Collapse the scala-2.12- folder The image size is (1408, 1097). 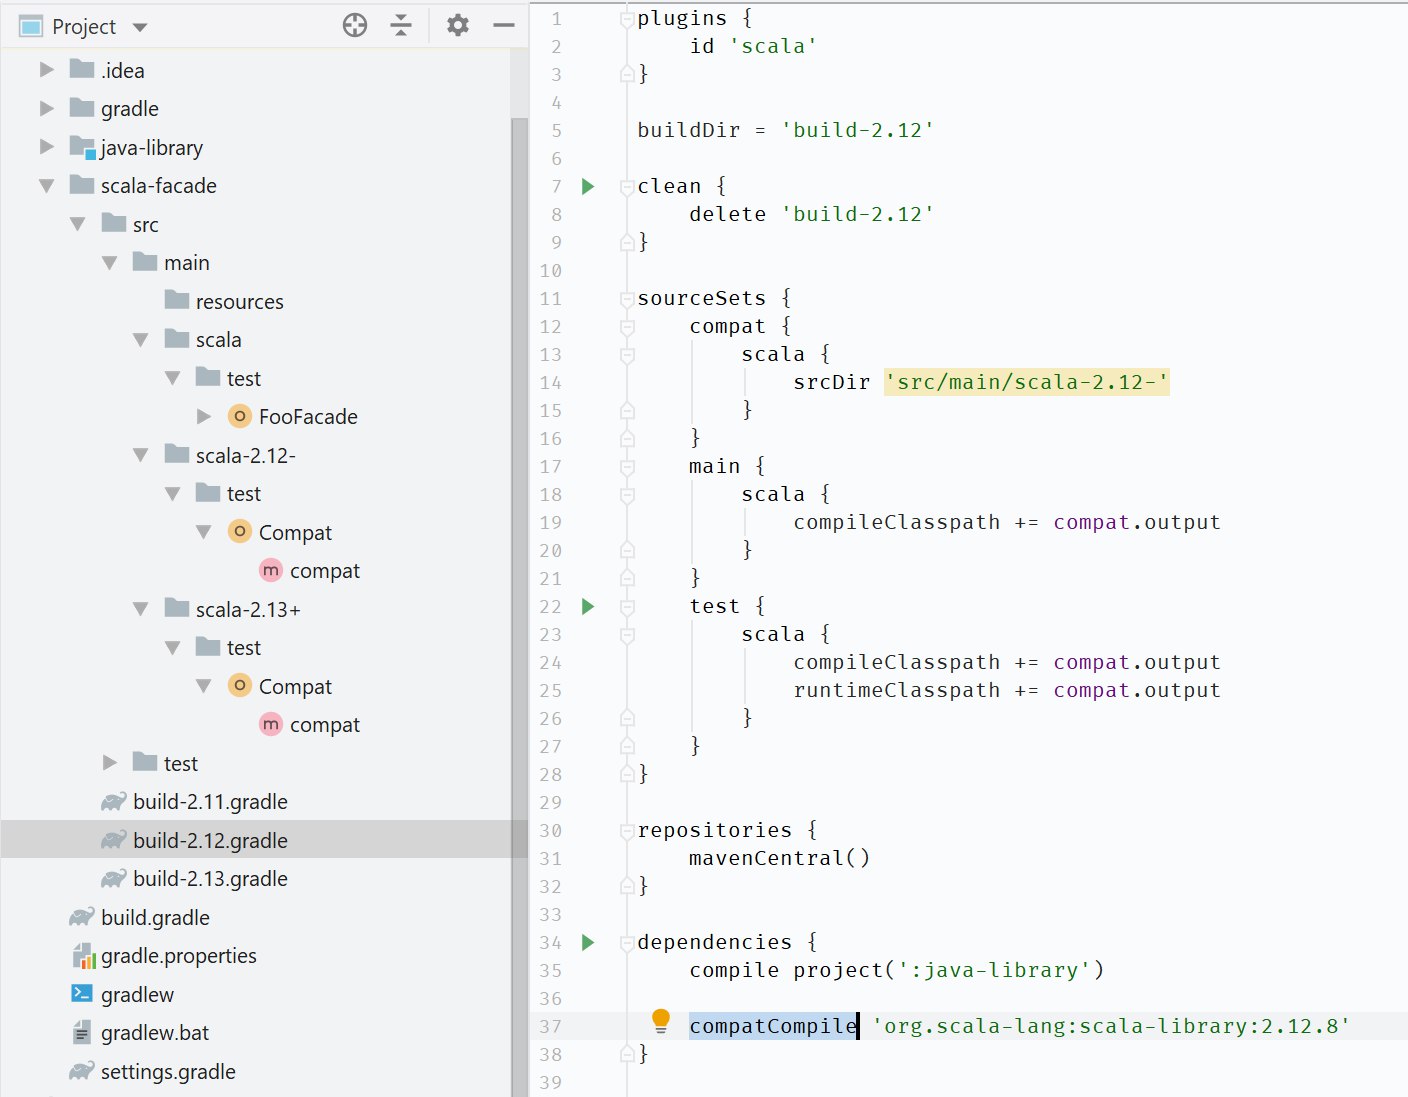141,455
